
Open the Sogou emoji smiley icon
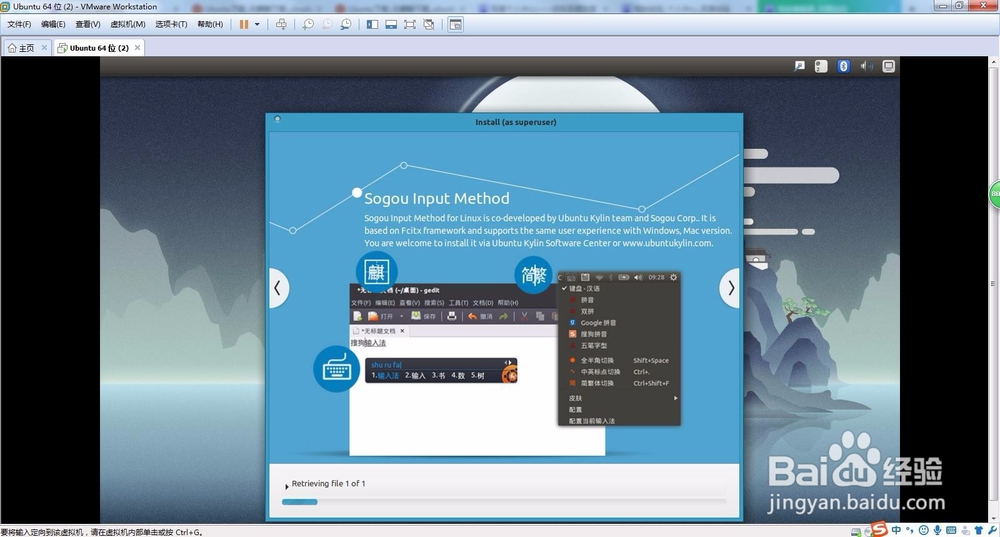coord(923,530)
